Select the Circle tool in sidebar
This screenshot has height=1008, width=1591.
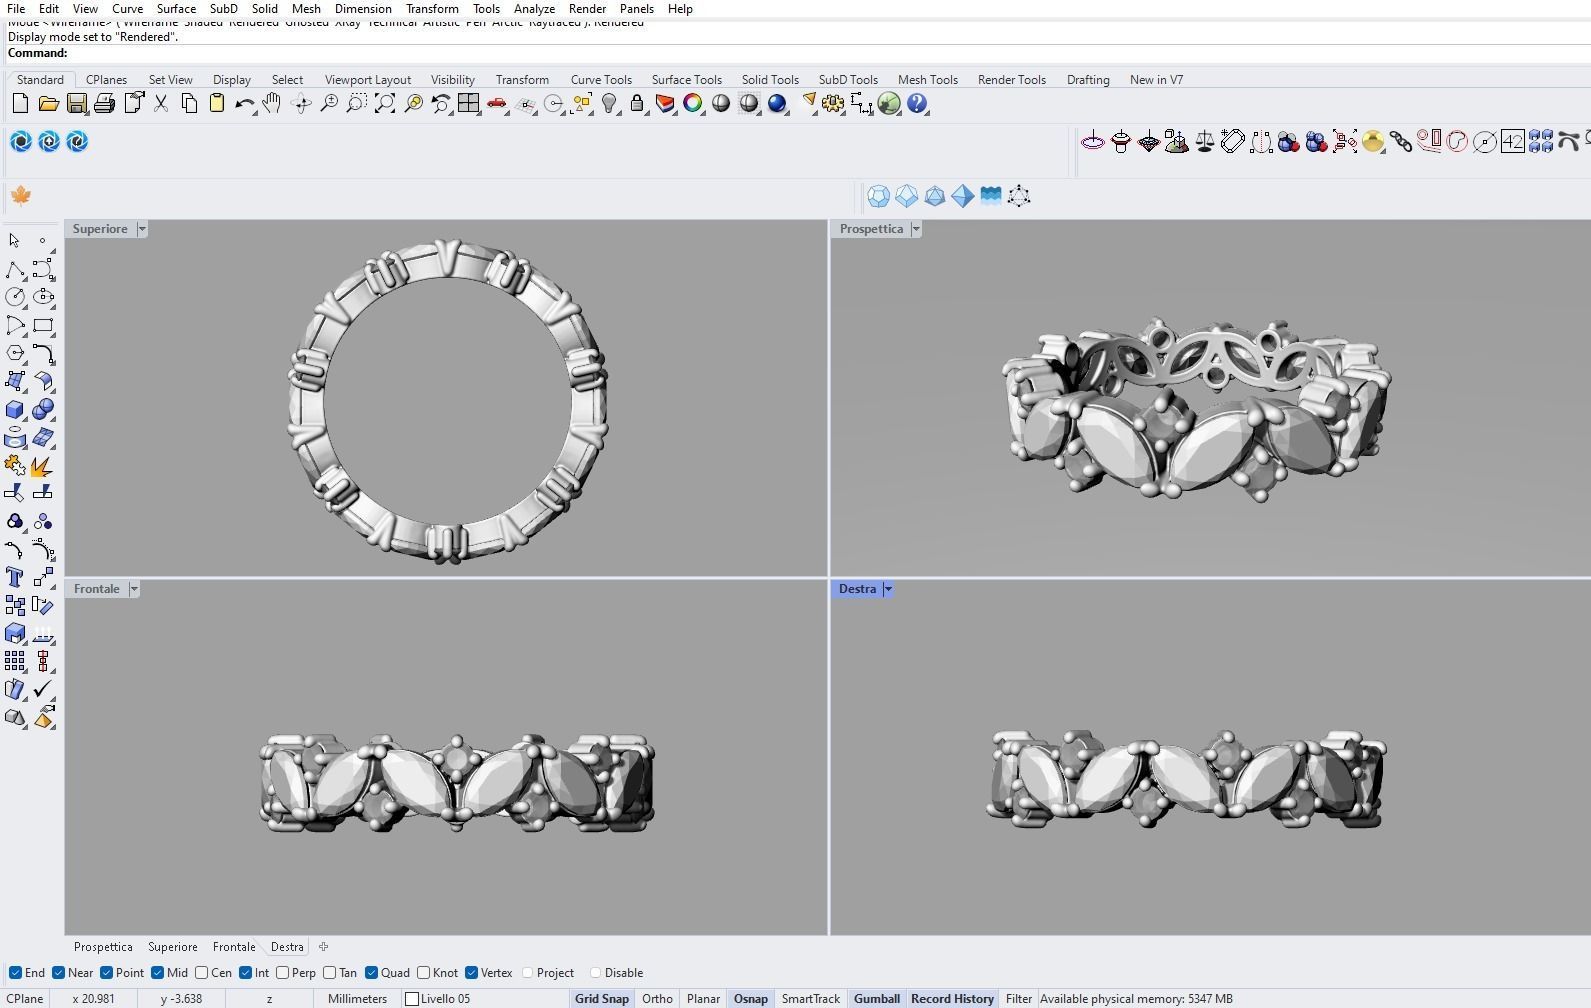pos(15,297)
